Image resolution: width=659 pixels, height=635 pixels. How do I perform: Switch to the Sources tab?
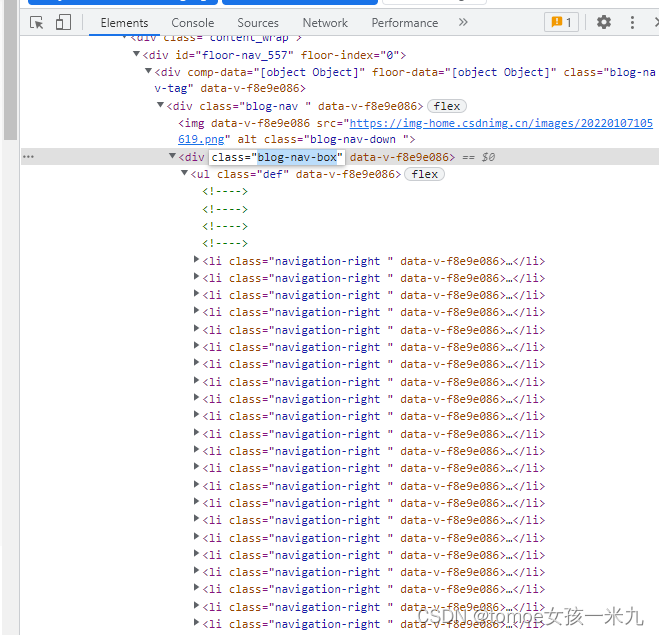pos(258,23)
